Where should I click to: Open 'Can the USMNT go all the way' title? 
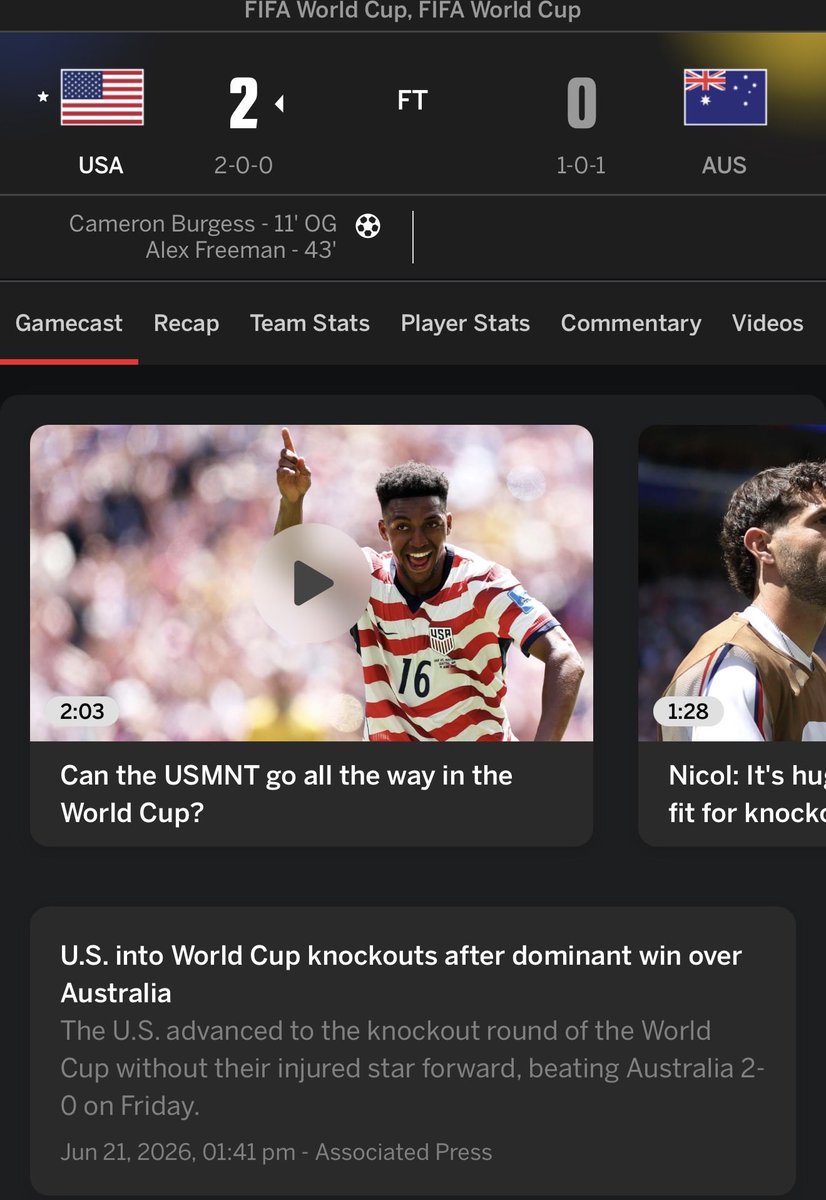pos(287,794)
